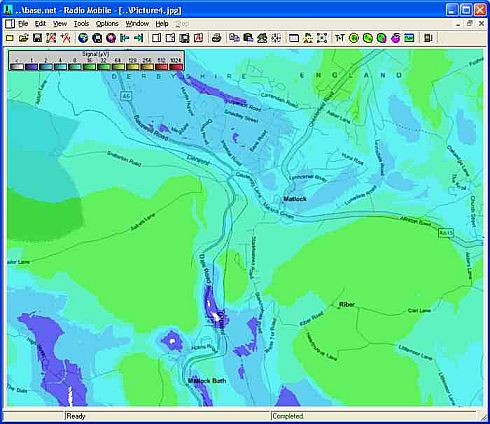Open the File menu
This screenshot has height=424, width=490.
click(x=23, y=24)
